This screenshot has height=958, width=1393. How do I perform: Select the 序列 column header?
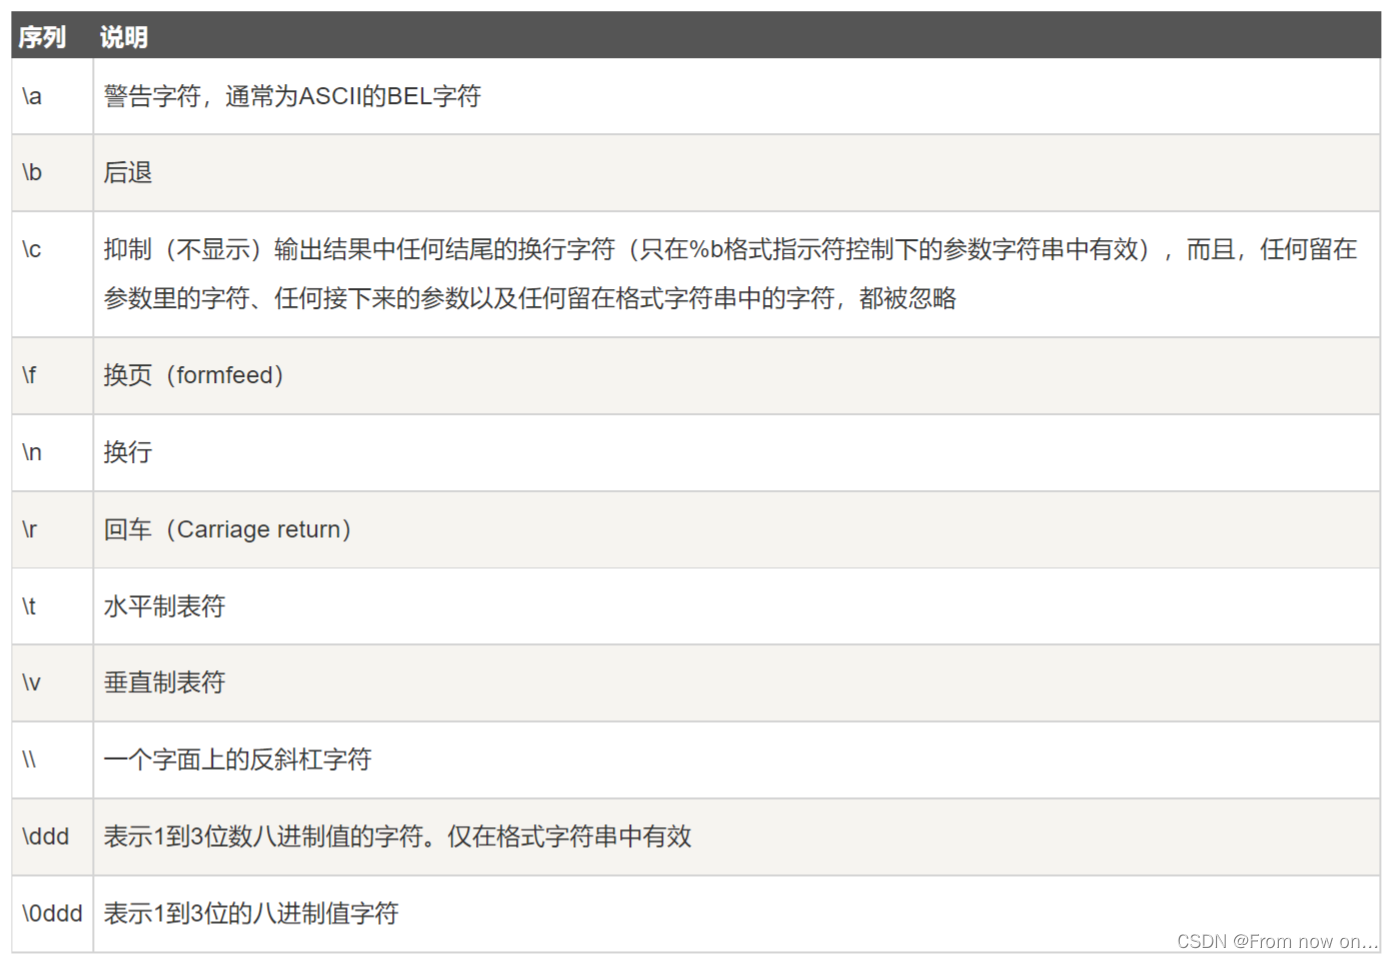(x=41, y=36)
